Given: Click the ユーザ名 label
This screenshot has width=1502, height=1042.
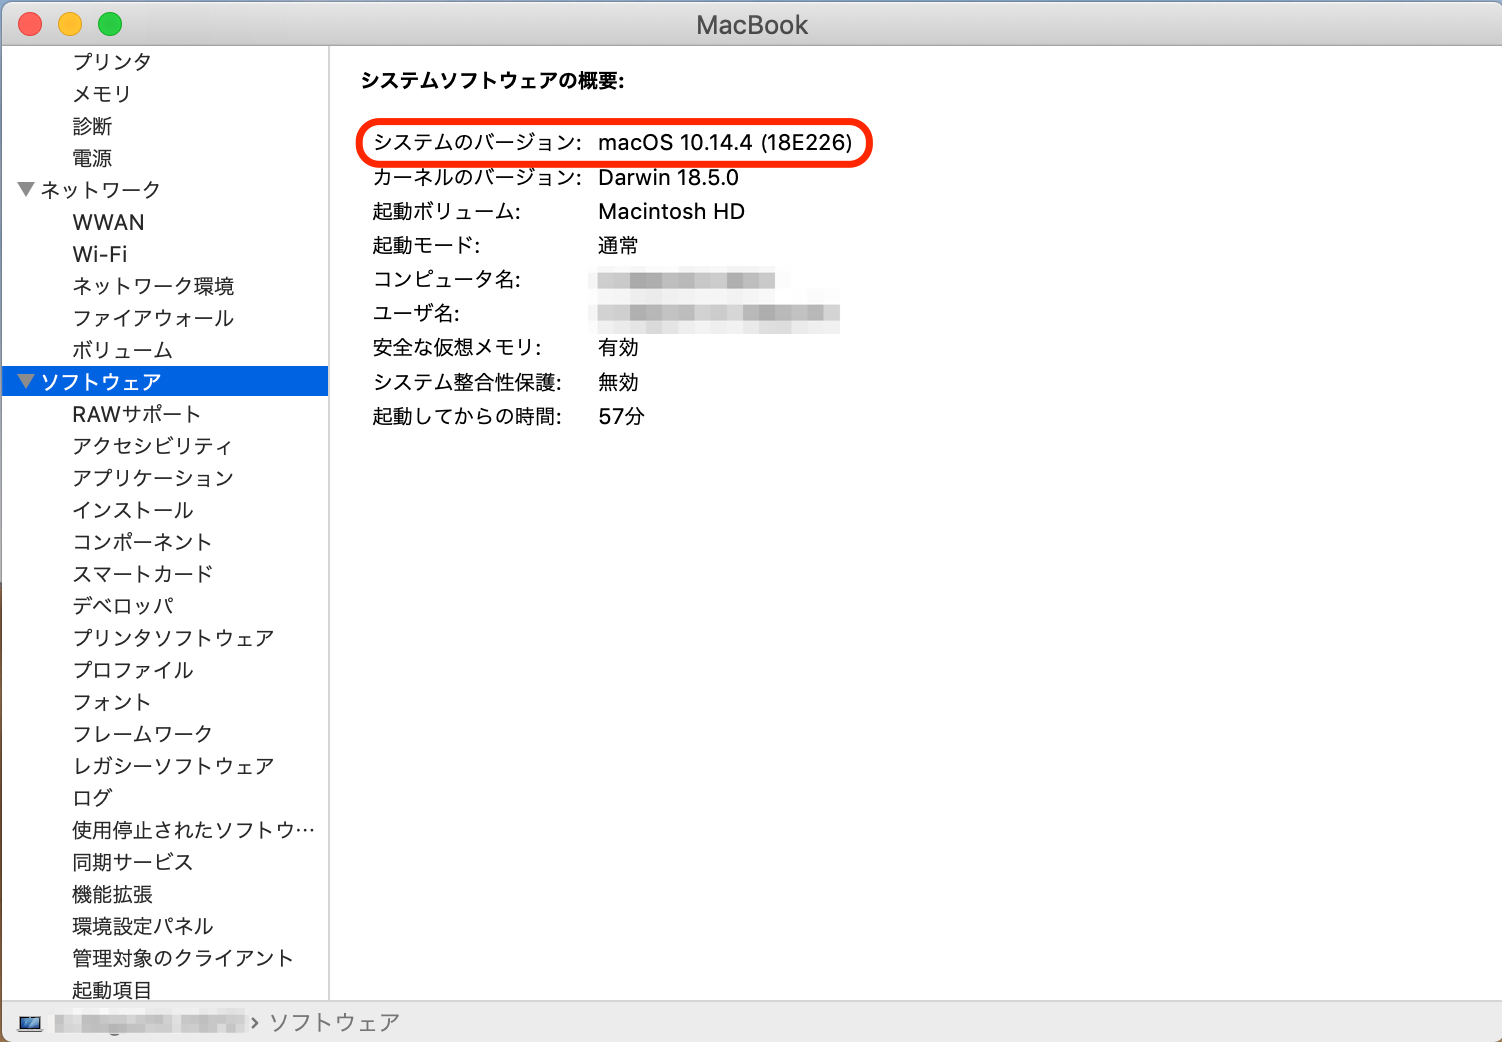Looking at the screenshot, I should tap(416, 313).
